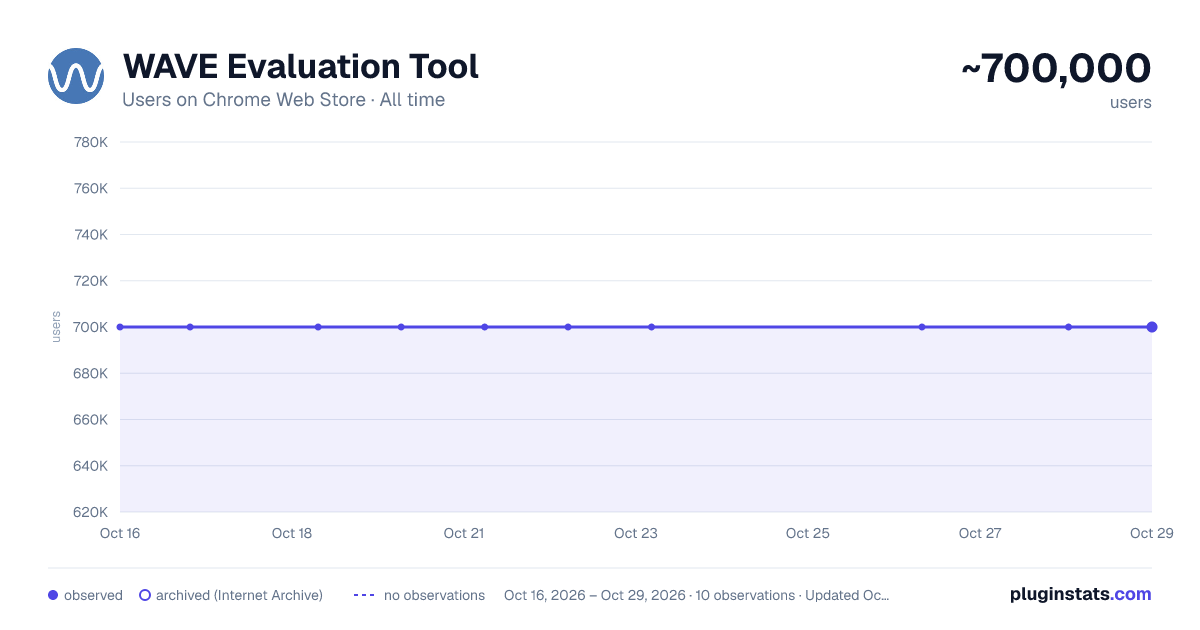Click the dashed 'no observations' legend line
This screenshot has height=630, width=1200.
[x=364, y=595]
